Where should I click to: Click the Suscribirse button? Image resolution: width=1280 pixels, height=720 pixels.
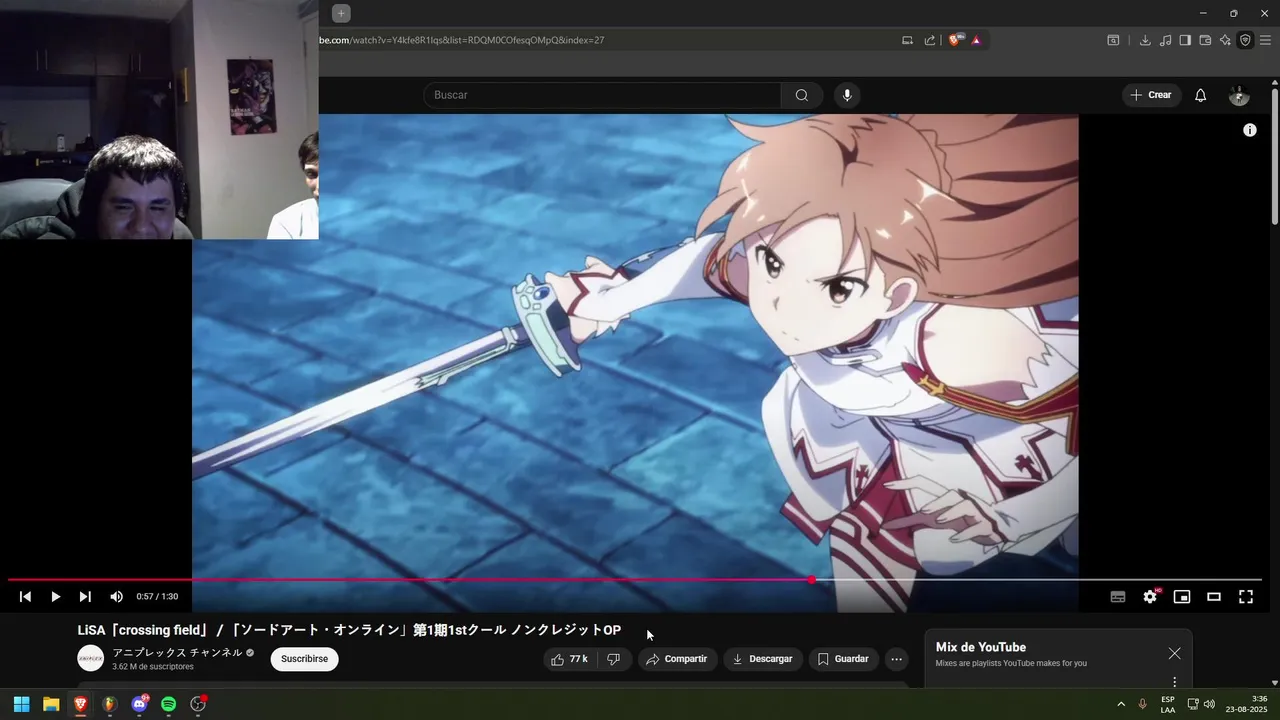(305, 659)
